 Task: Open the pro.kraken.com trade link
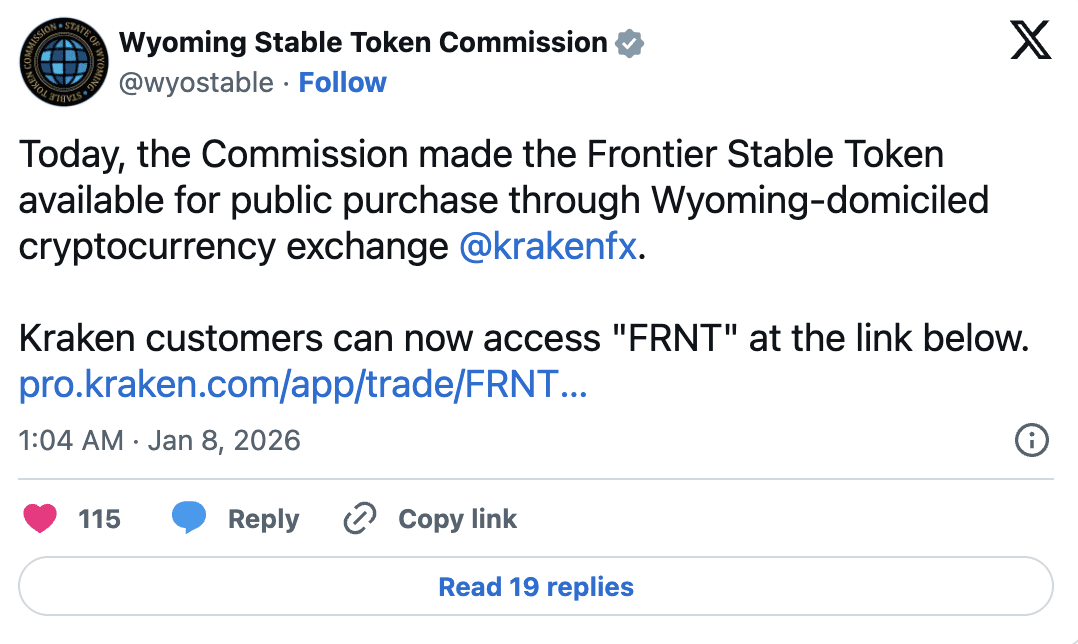pyautogui.click(x=303, y=386)
